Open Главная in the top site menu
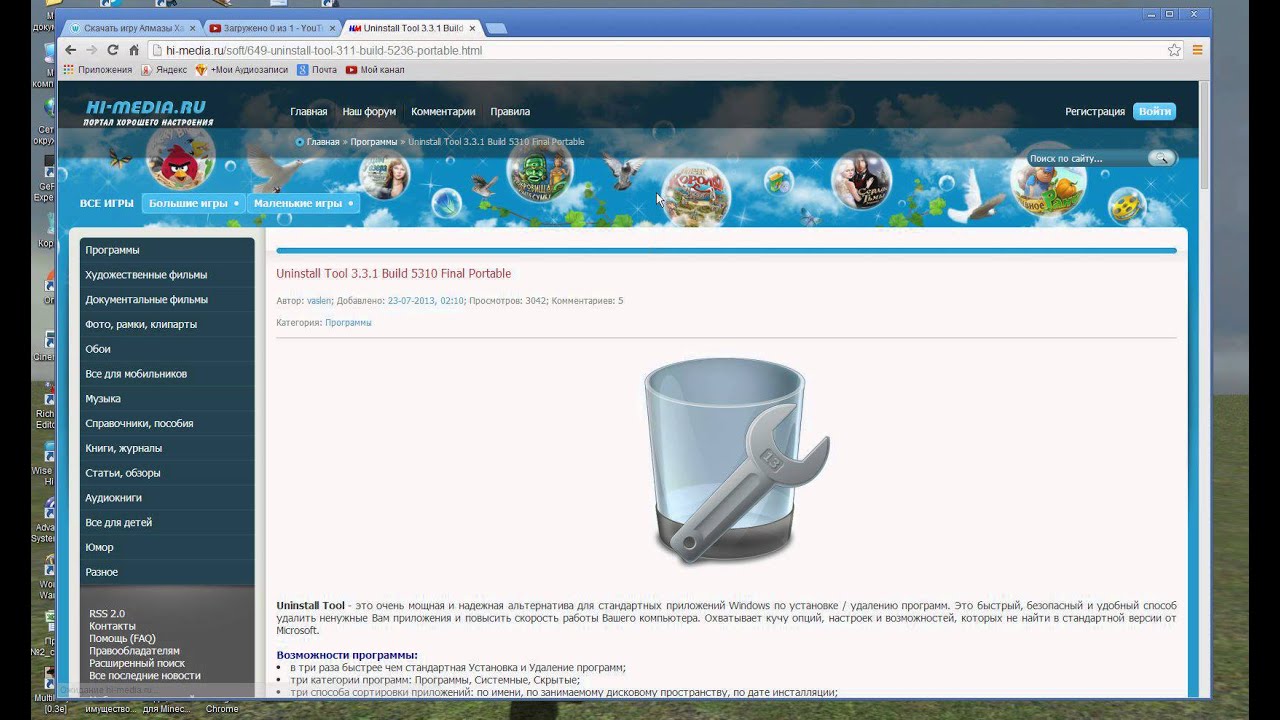1280x720 pixels. coord(309,112)
